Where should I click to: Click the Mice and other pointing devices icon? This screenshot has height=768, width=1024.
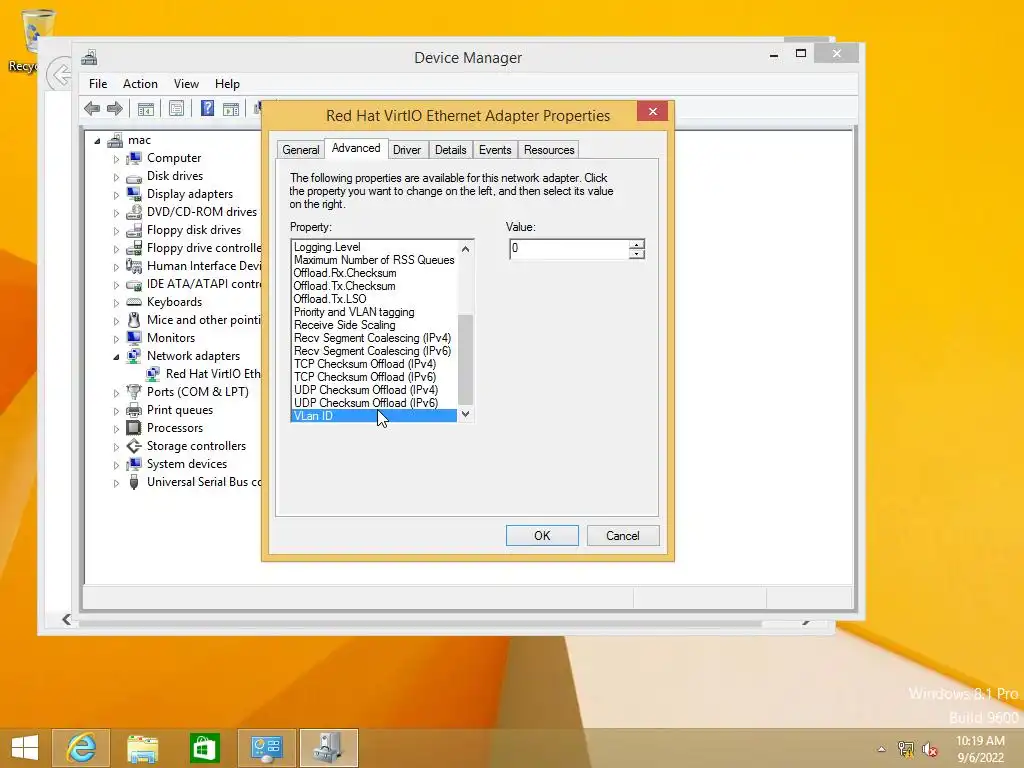134,320
